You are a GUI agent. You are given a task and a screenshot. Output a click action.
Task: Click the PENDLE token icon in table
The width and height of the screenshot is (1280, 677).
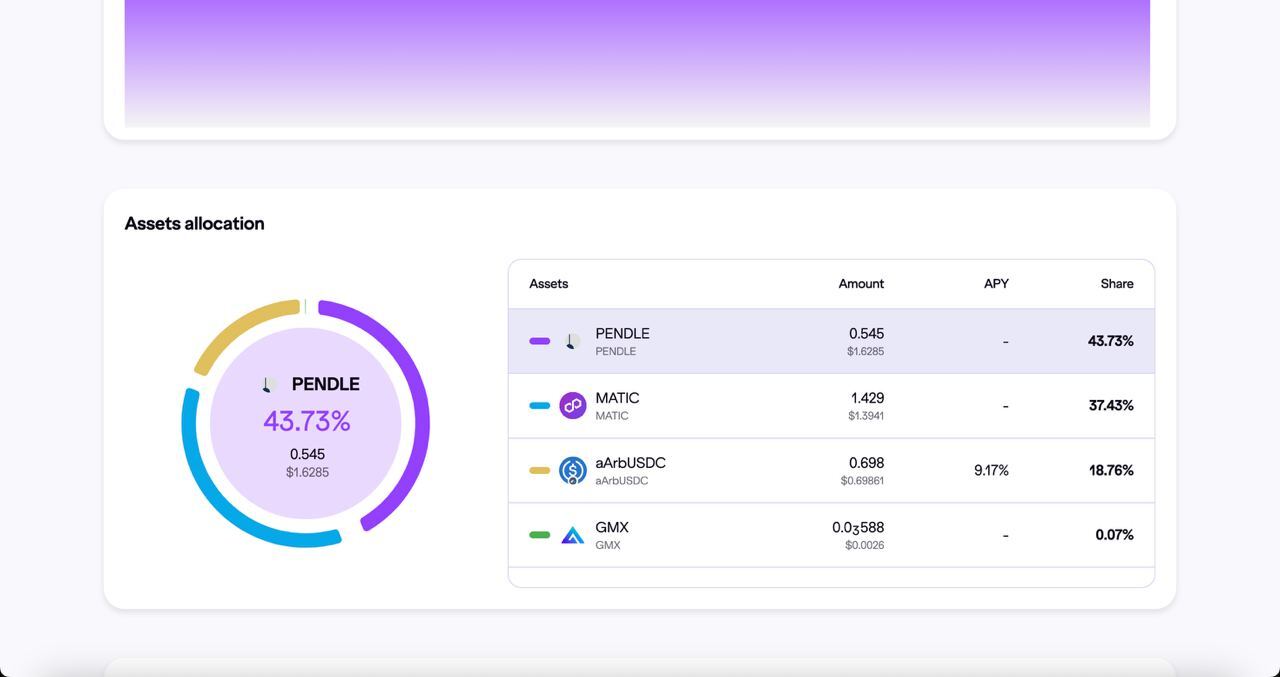click(572, 341)
